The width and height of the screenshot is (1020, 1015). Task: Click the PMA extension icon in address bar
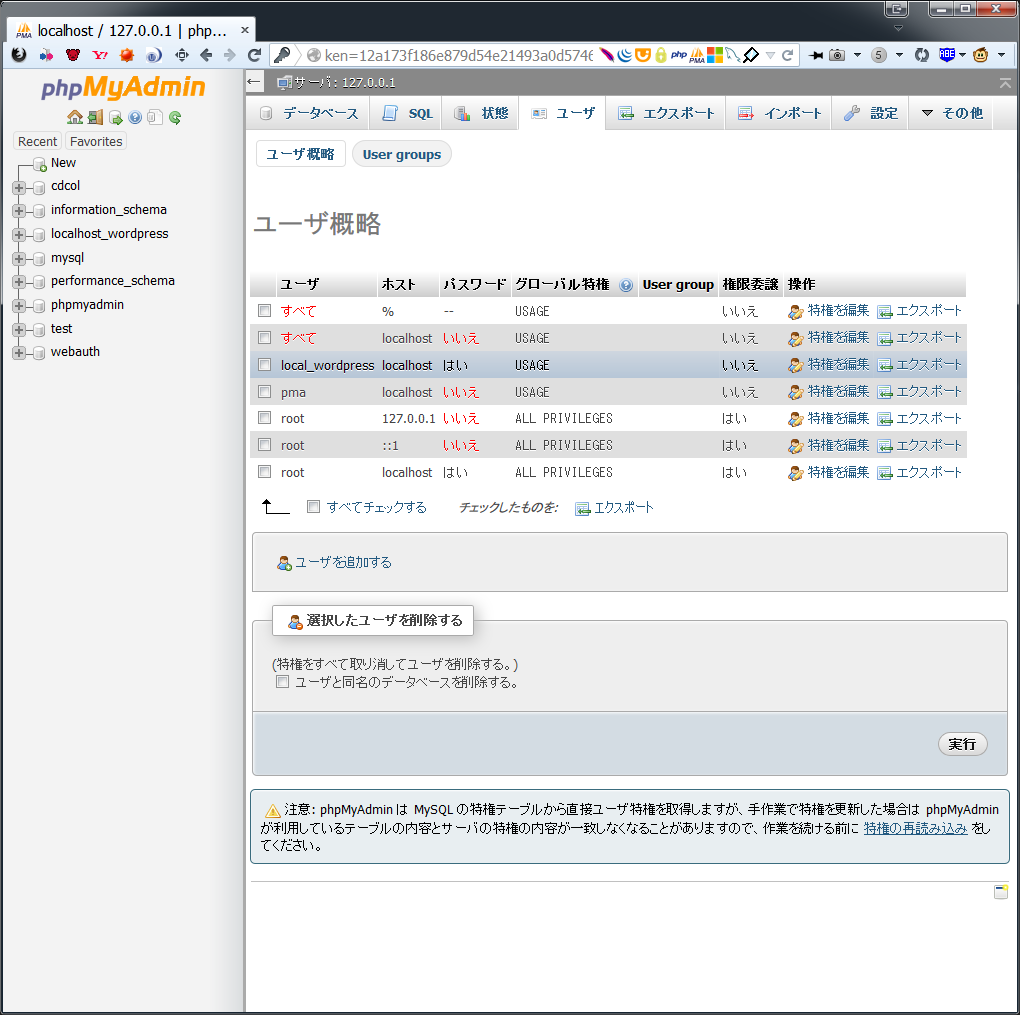(697, 55)
